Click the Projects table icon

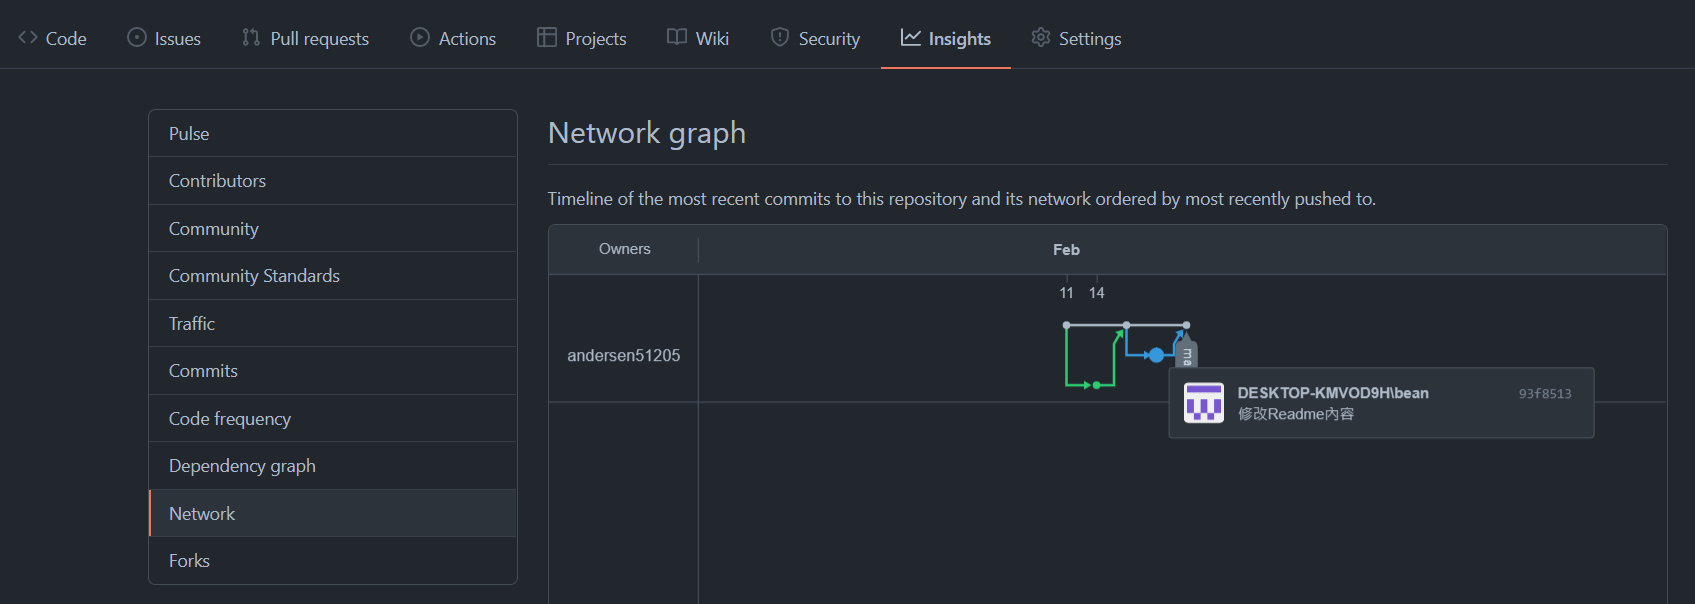547,37
